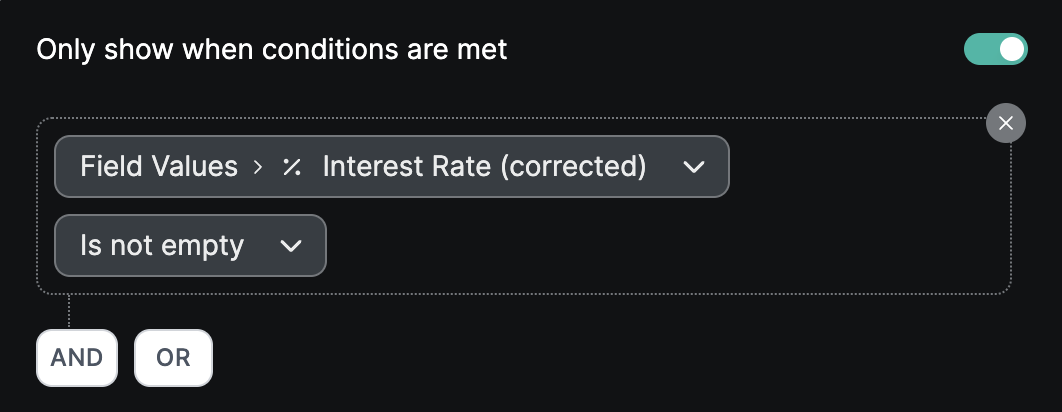
Task: Click the green track of the conditions toggle
Action: click(979, 49)
